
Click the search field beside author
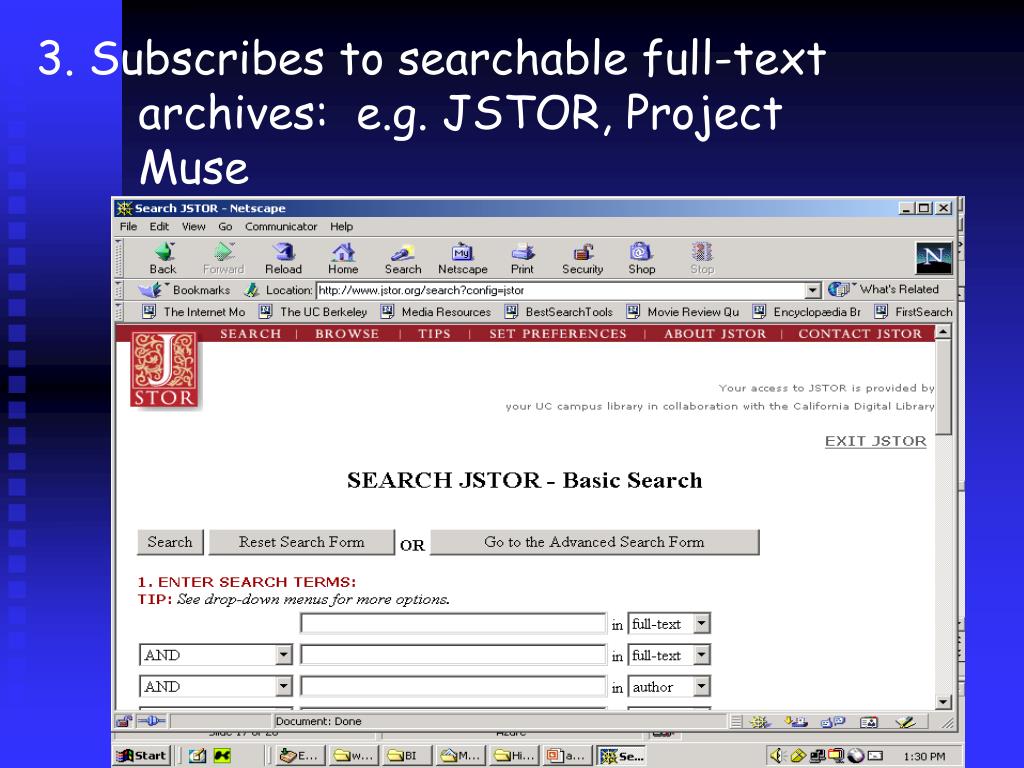[453, 686]
